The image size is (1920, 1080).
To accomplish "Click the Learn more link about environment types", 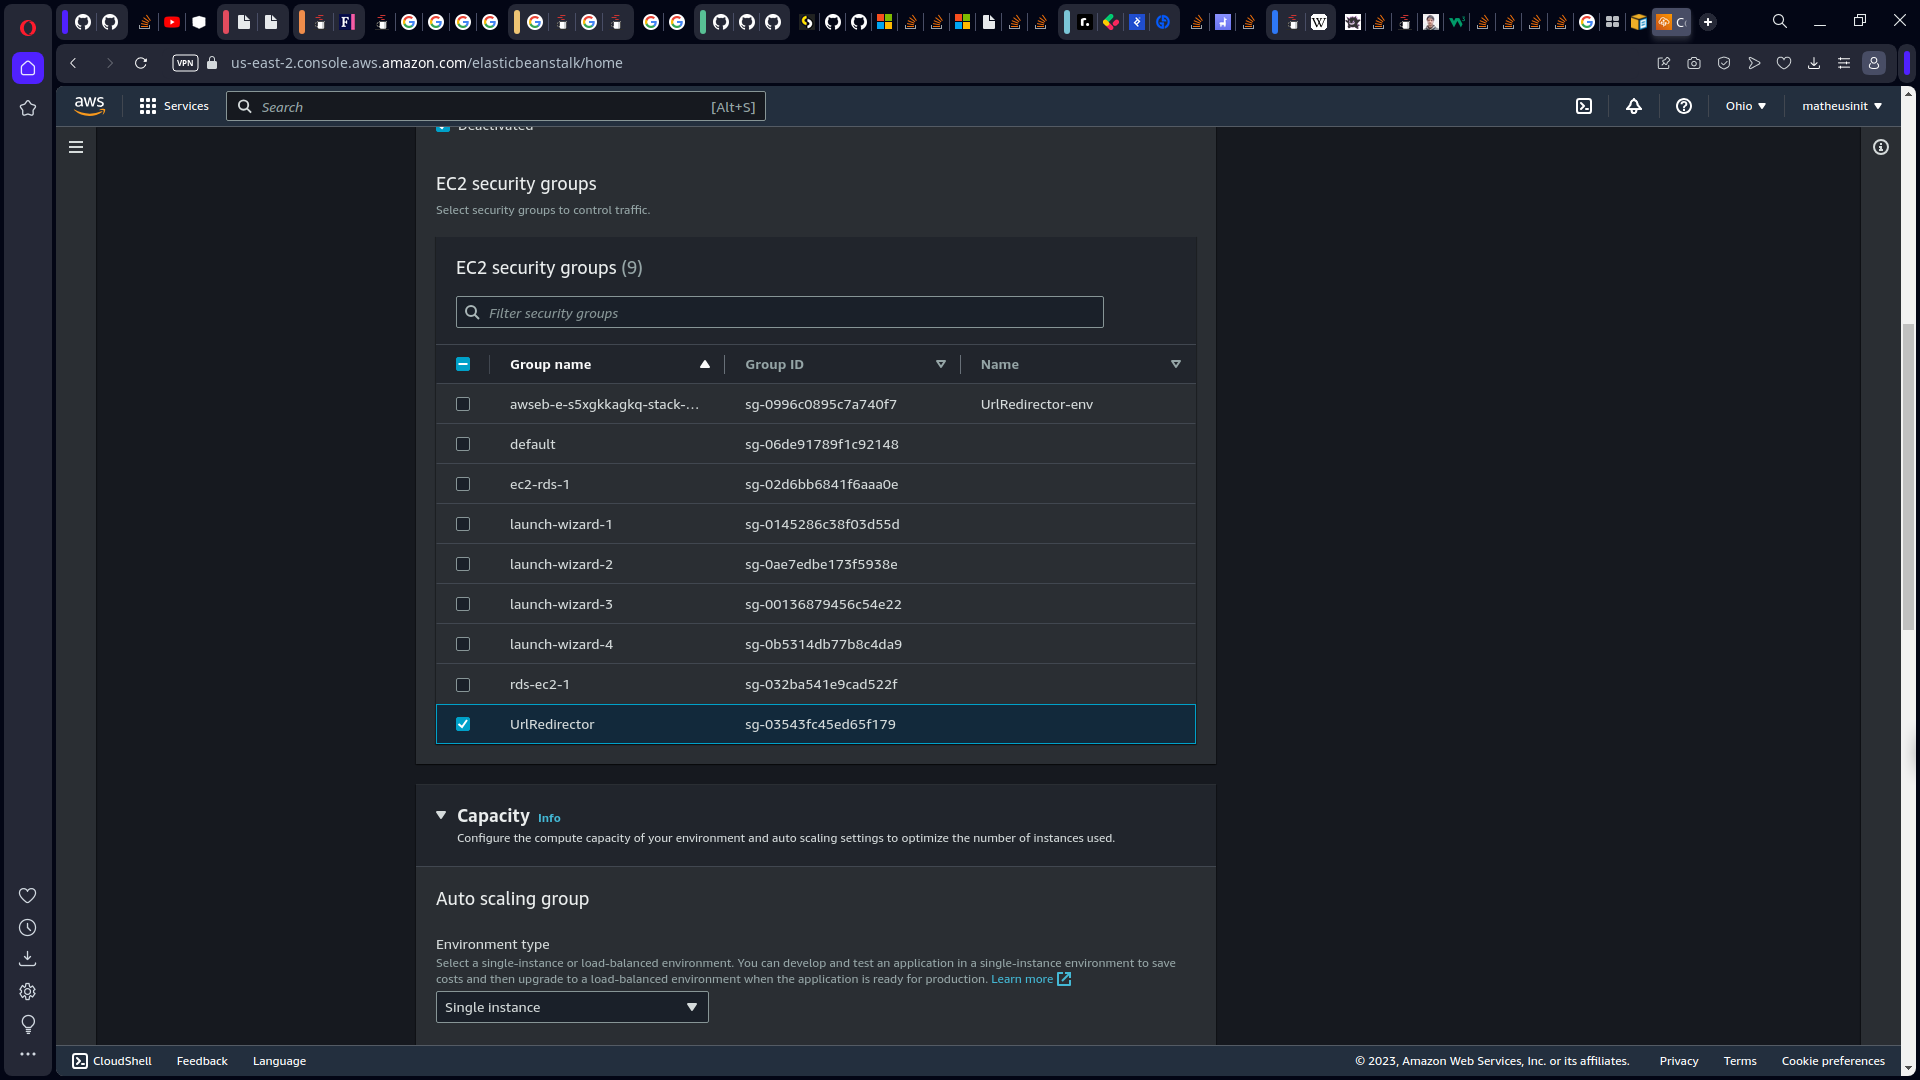I will click(1022, 979).
